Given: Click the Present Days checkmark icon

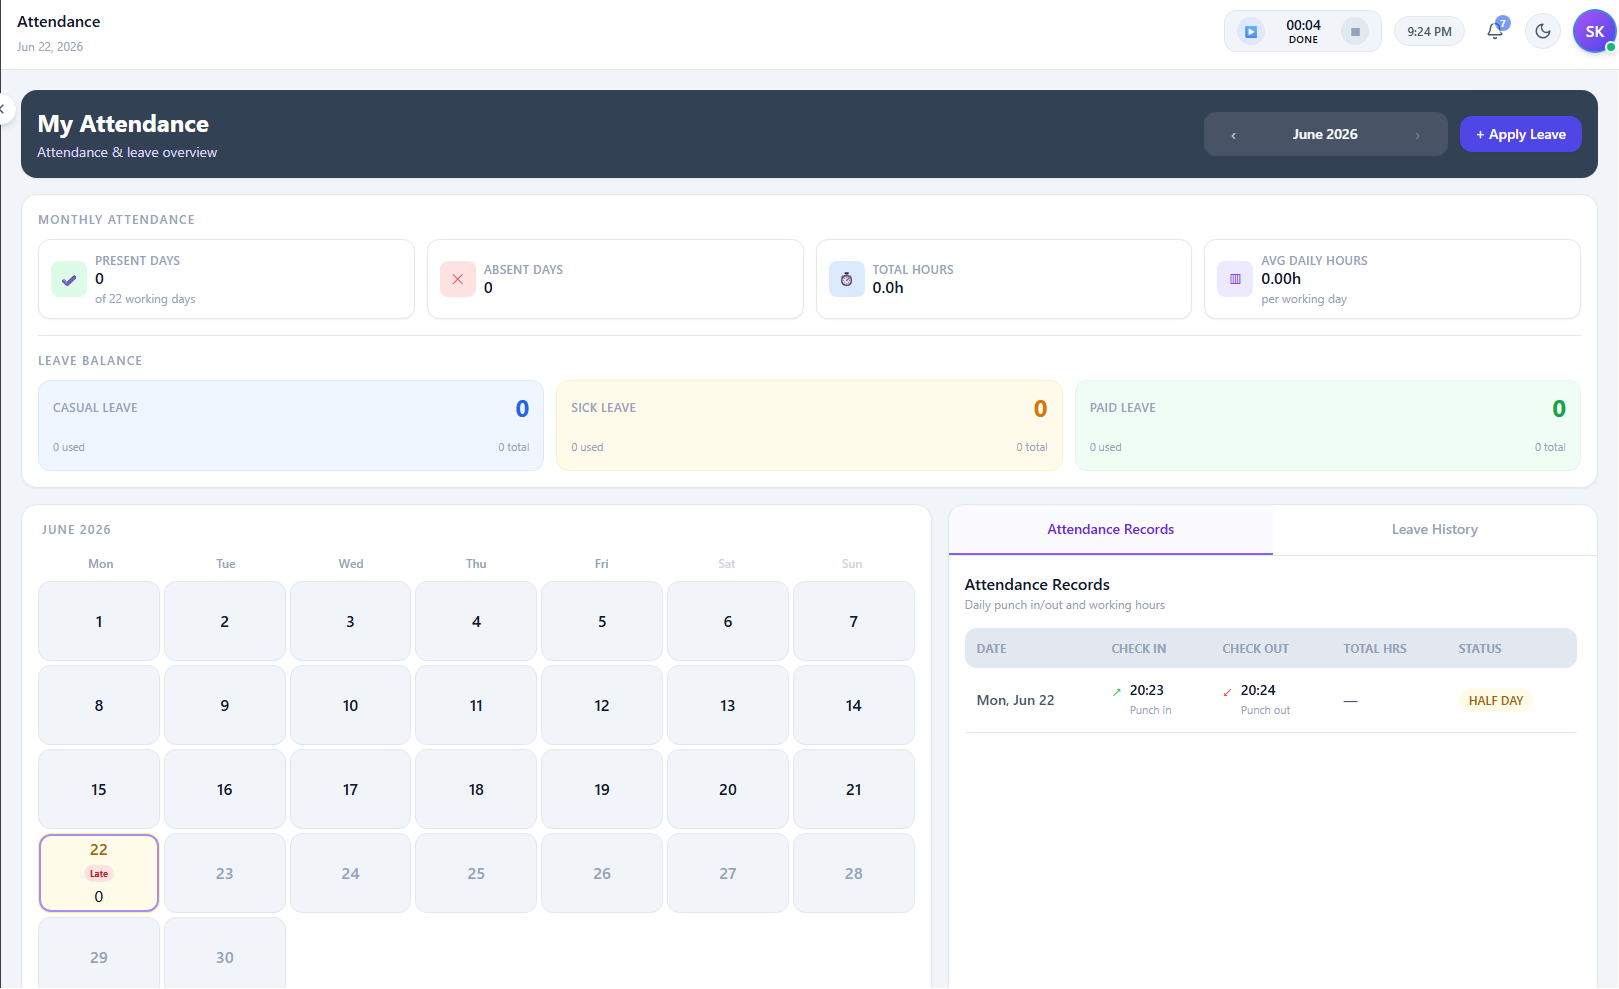Looking at the screenshot, I should coord(69,280).
